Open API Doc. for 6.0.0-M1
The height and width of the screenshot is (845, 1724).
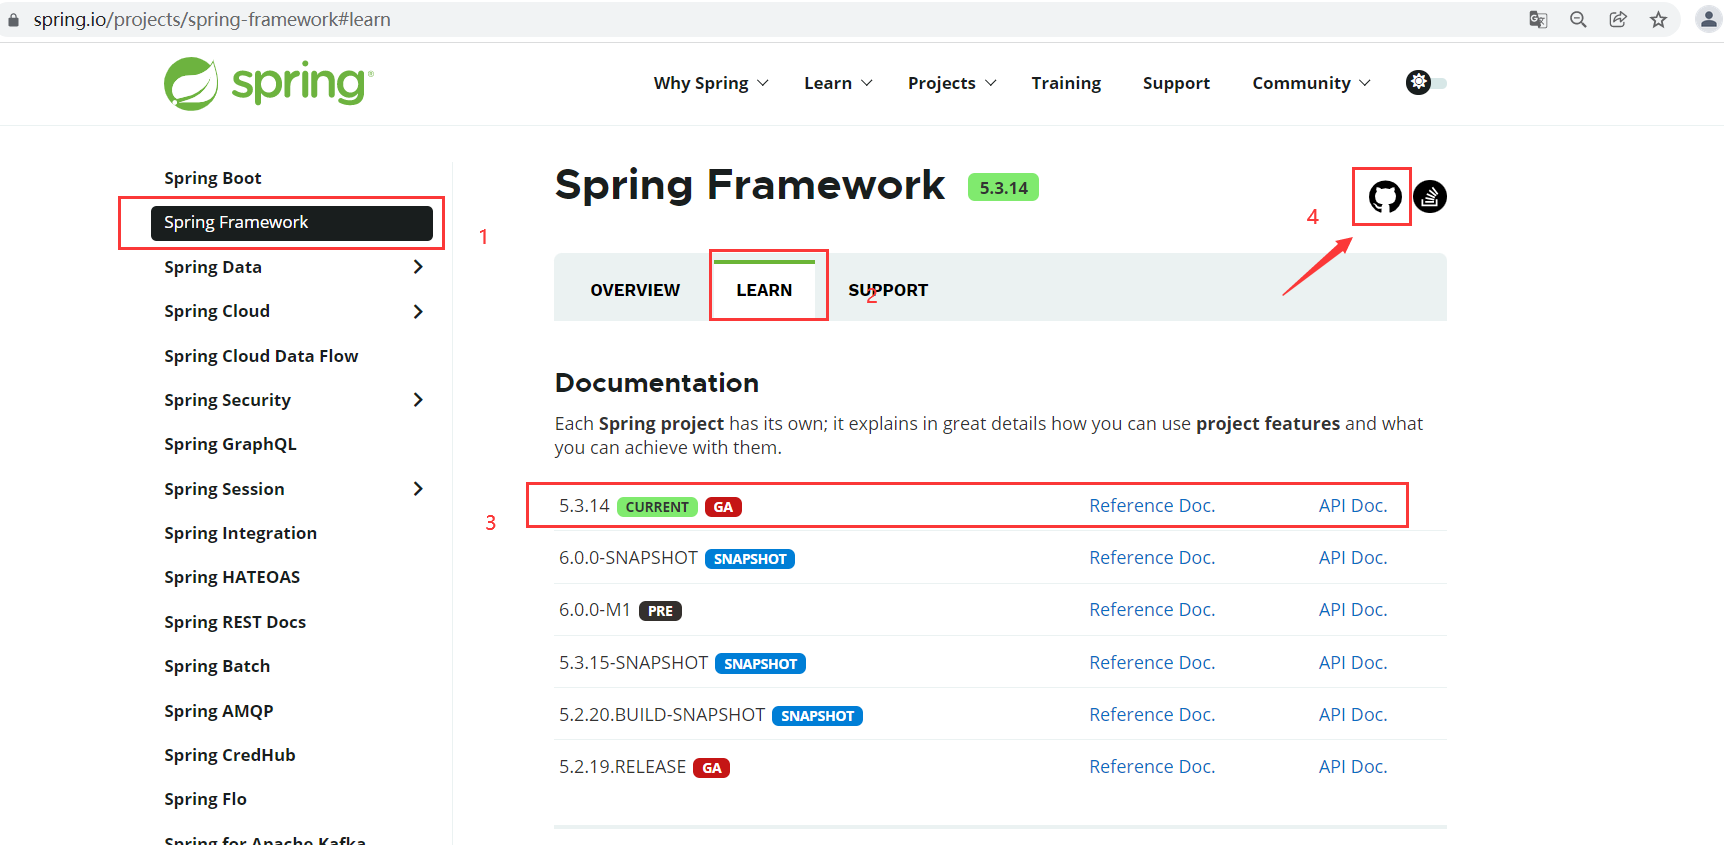pyautogui.click(x=1353, y=610)
